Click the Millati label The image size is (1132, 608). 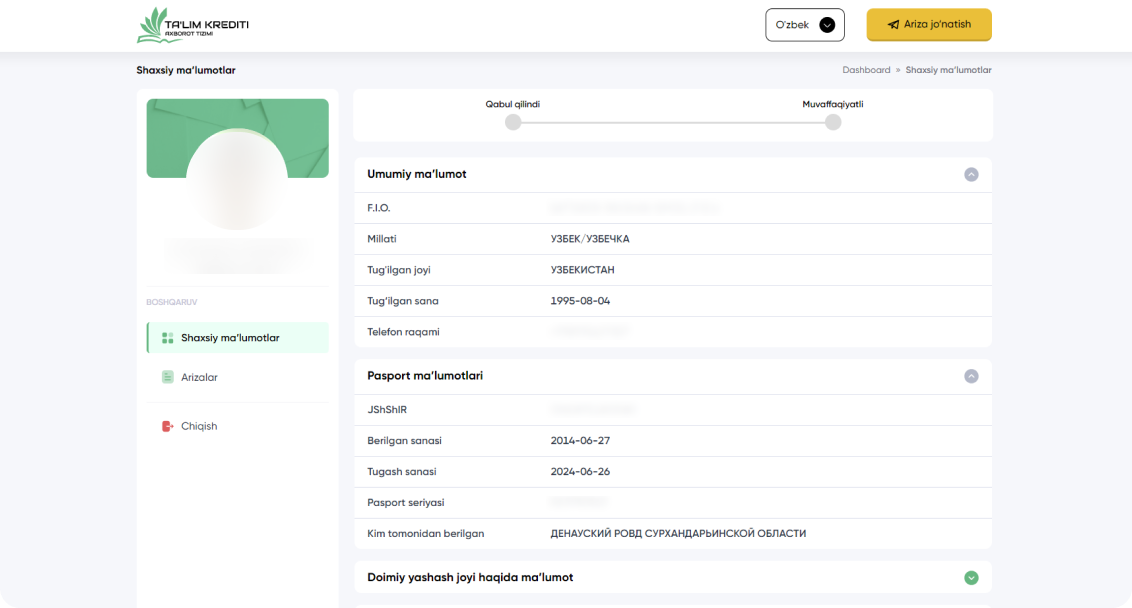pyautogui.click(x=382, y=239)
